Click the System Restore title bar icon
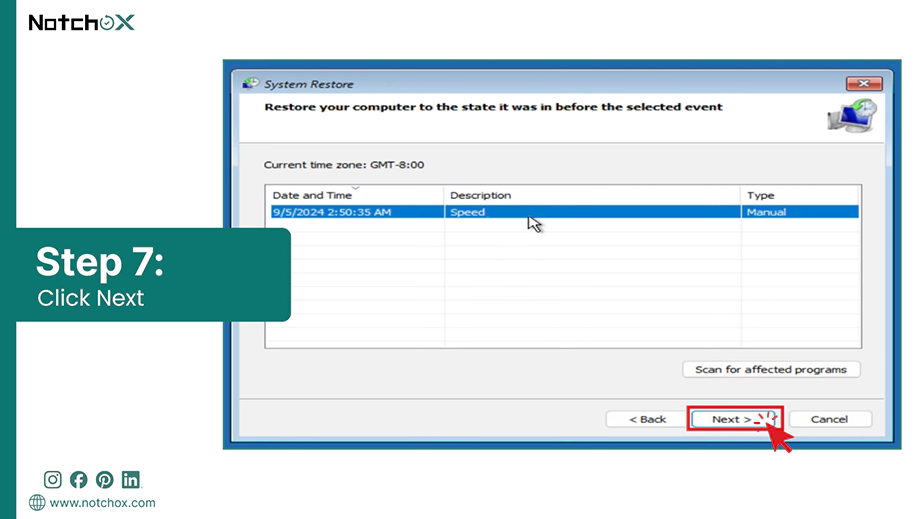The image size is (922, 519). (250, 83)
